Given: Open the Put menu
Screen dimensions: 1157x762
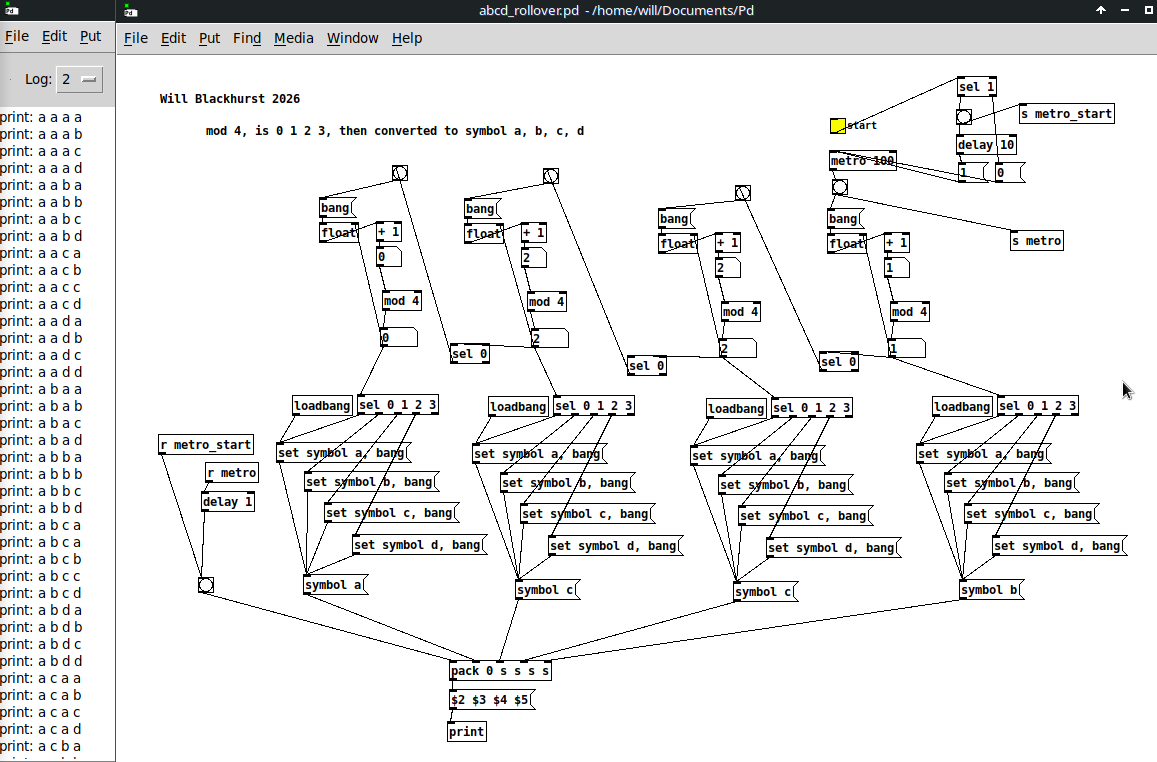Looking at the screenshot, I should (x=209, y=38).
